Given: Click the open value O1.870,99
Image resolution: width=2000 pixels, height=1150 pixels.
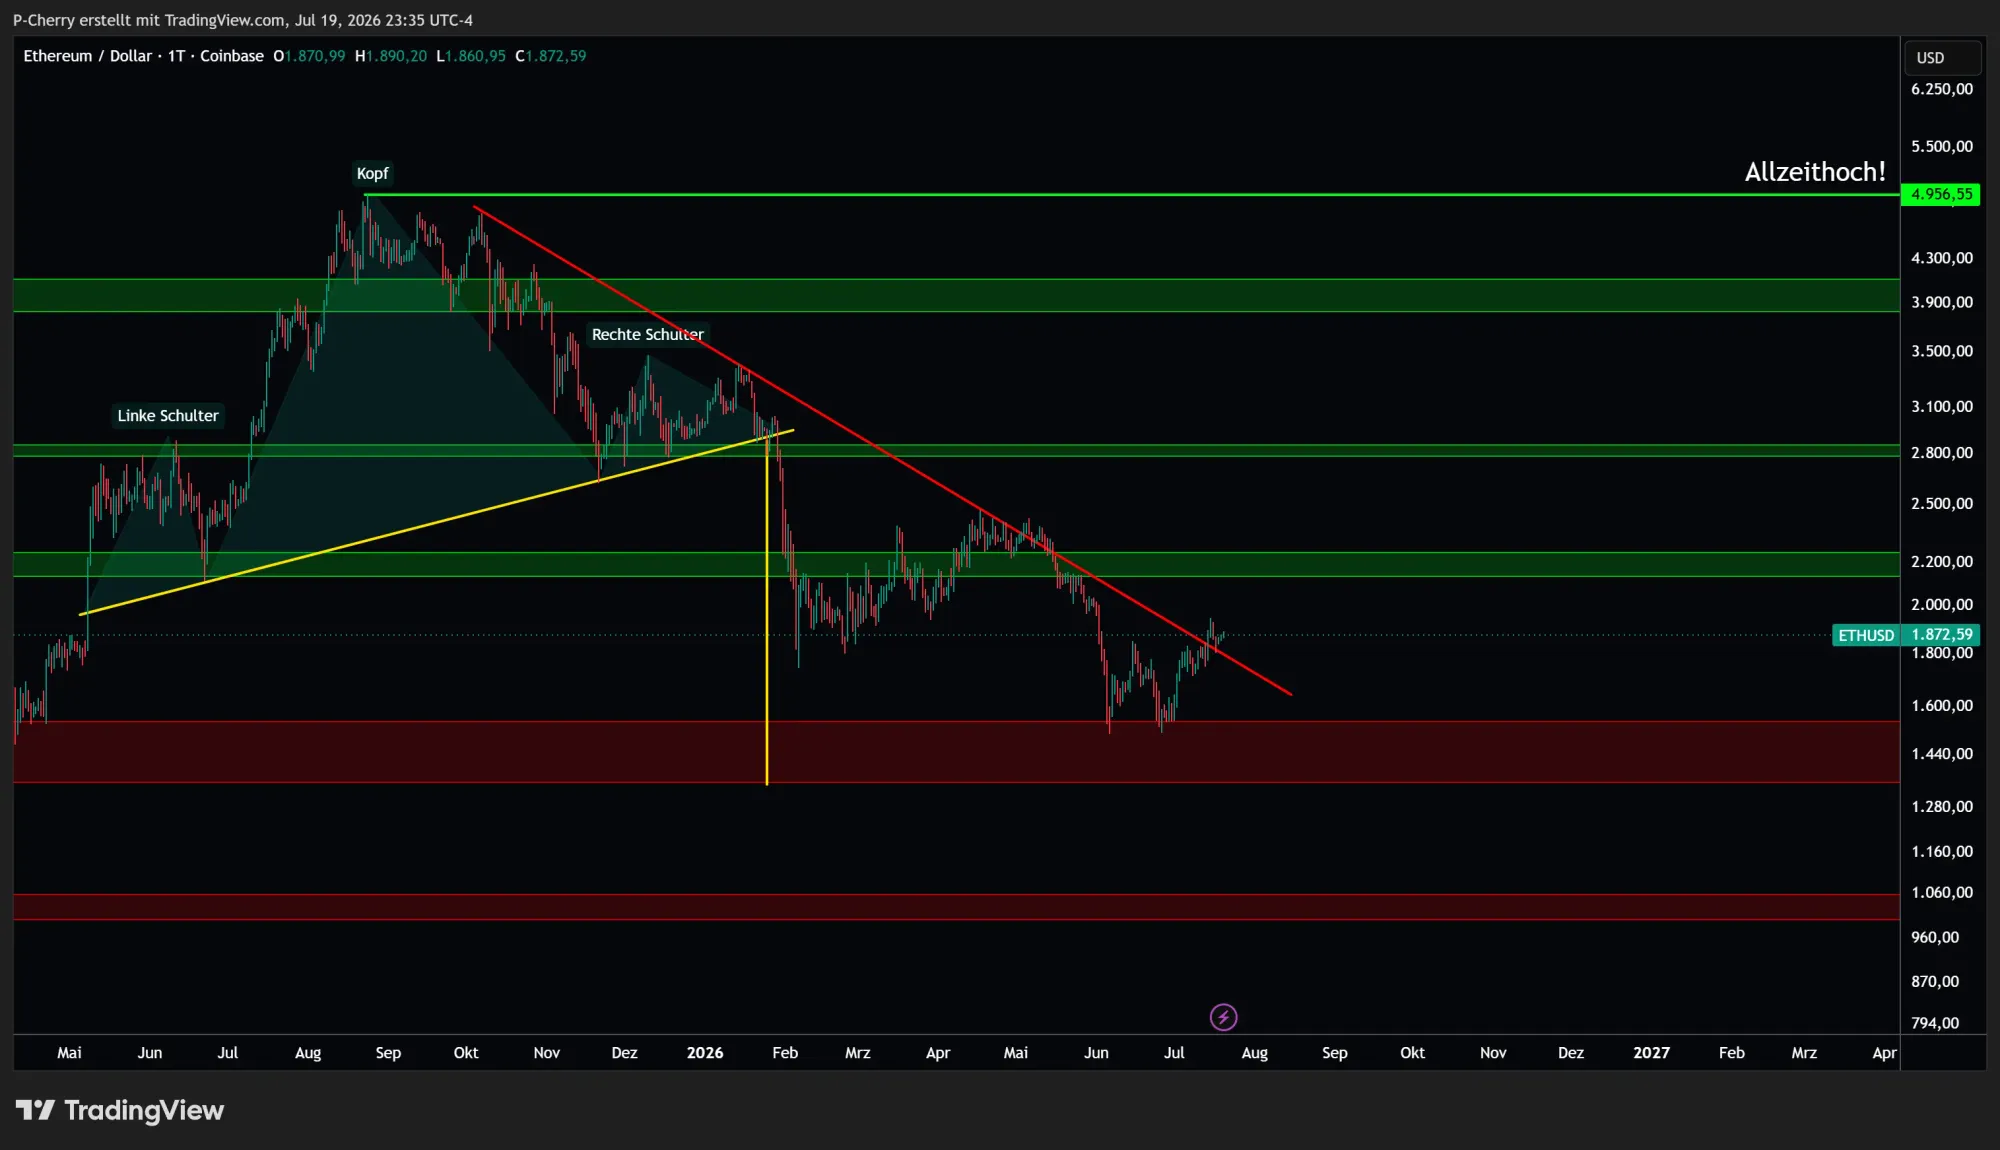Looking at the screenshot, I should tap(309, 56).
